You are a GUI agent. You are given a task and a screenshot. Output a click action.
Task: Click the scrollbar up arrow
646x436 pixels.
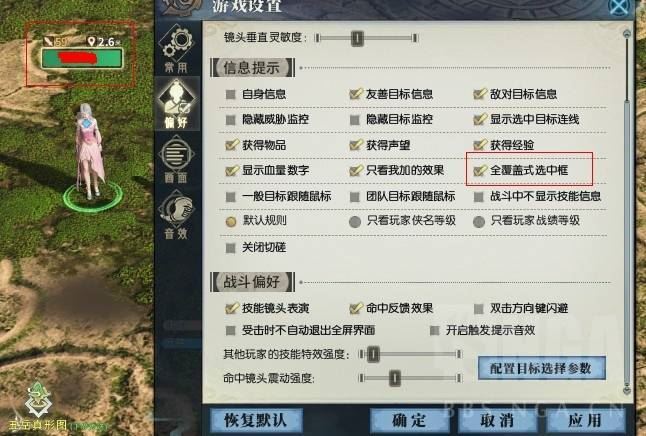tap(627, 34)
